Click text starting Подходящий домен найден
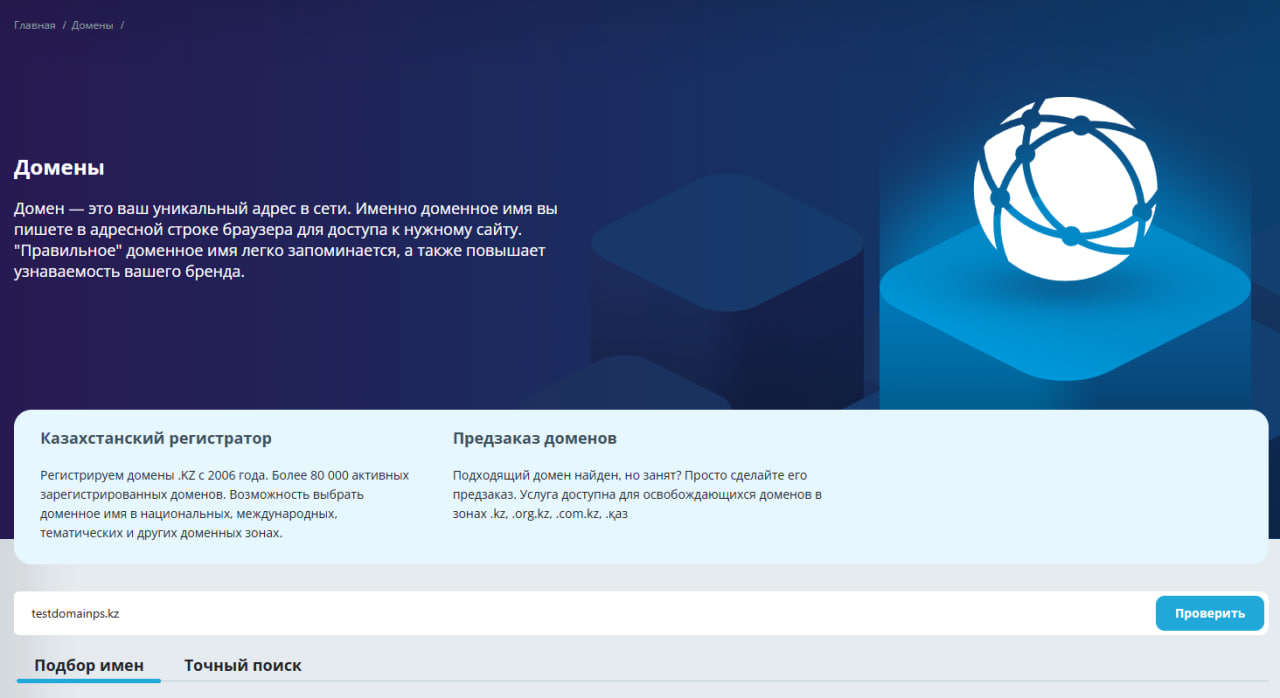 pos(637,494)
